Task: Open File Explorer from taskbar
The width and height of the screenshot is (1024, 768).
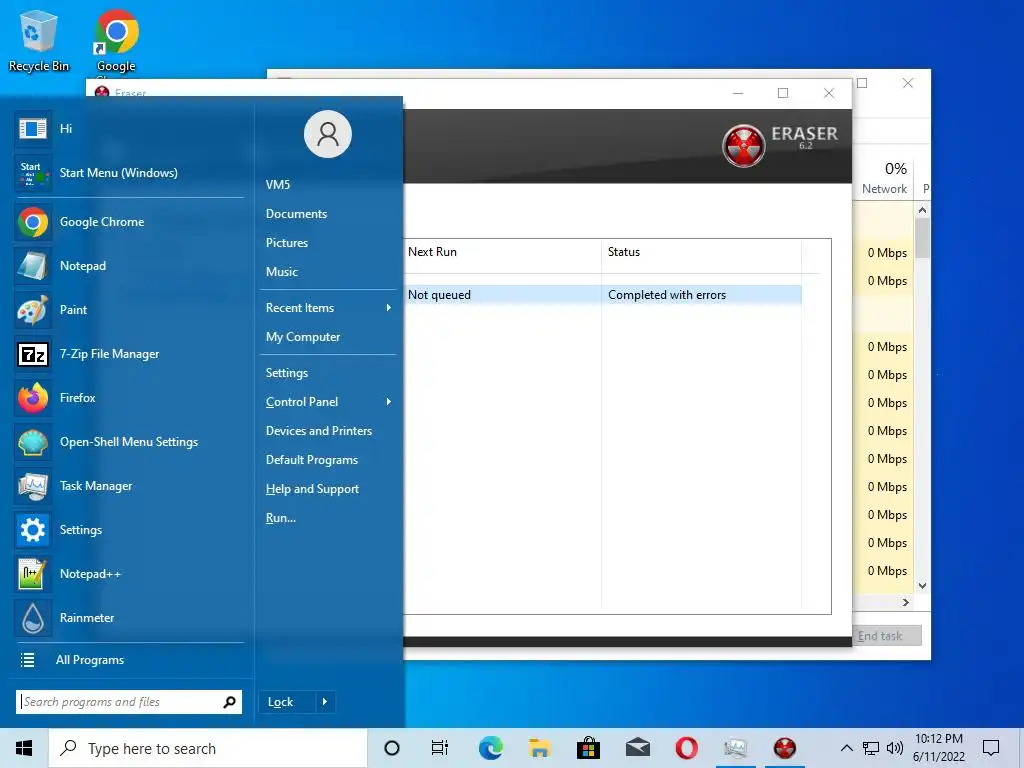Action: tap(539, 748)
